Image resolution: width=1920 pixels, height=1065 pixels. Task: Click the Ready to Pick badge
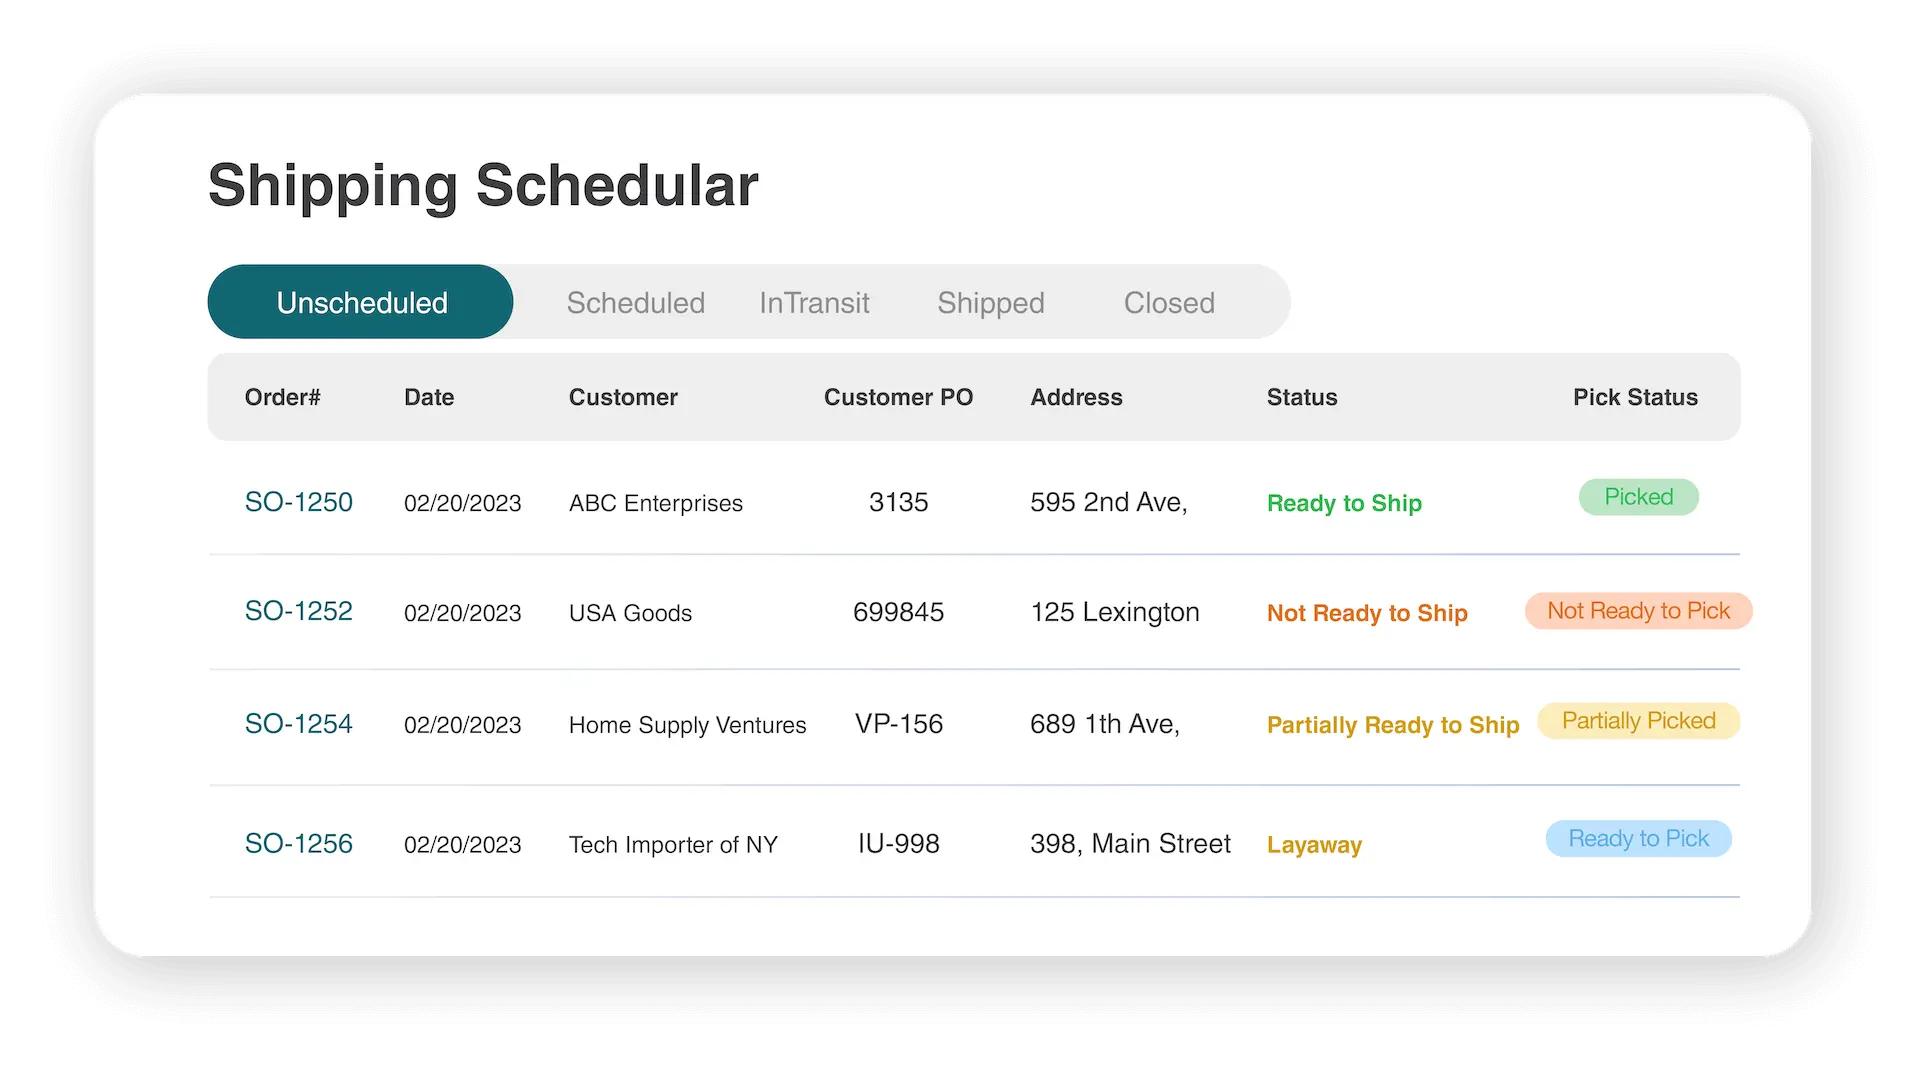tap(1638, 839)
